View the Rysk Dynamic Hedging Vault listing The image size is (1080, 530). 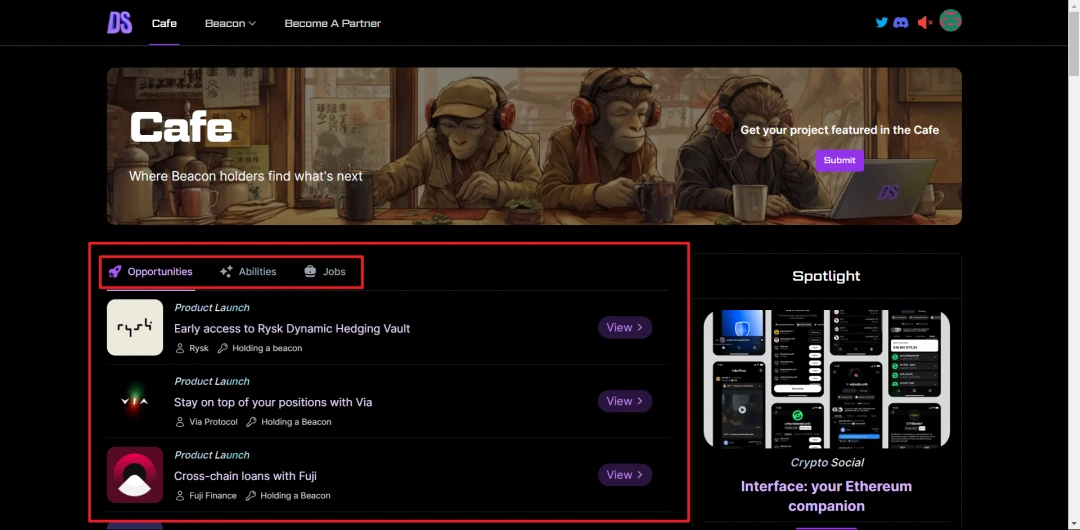tap(625, 327)
